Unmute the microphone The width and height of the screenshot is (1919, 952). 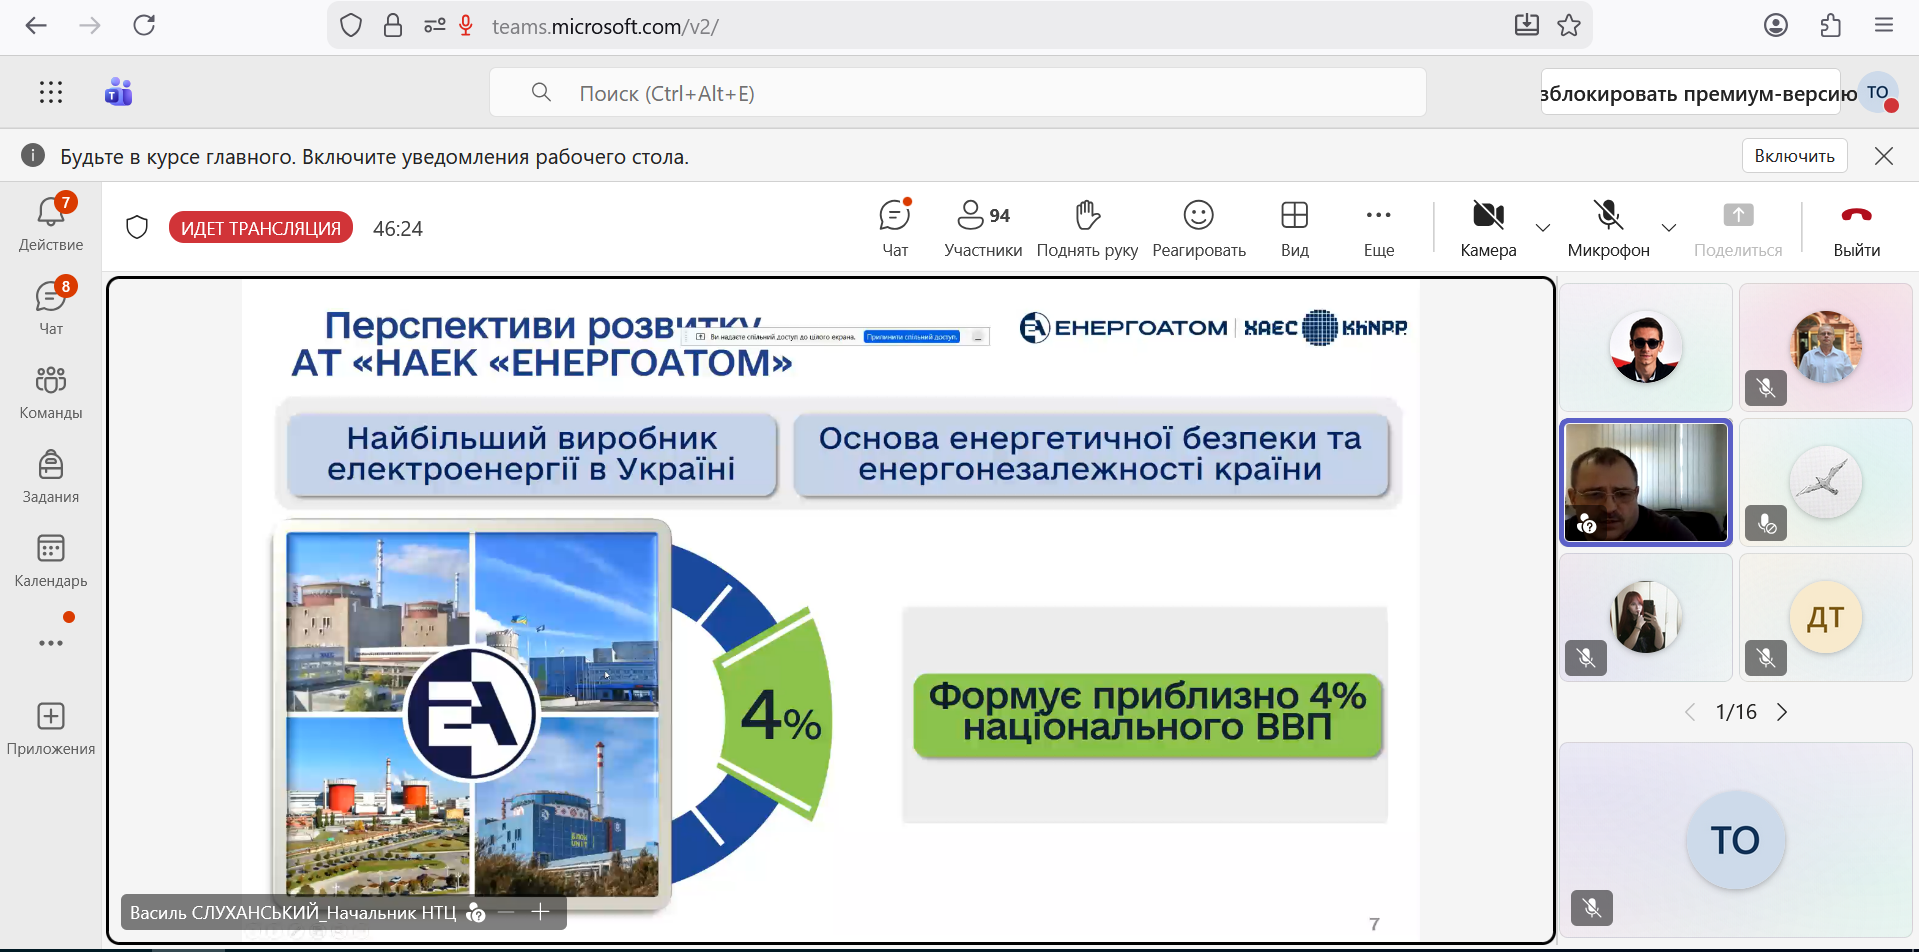1608,228
